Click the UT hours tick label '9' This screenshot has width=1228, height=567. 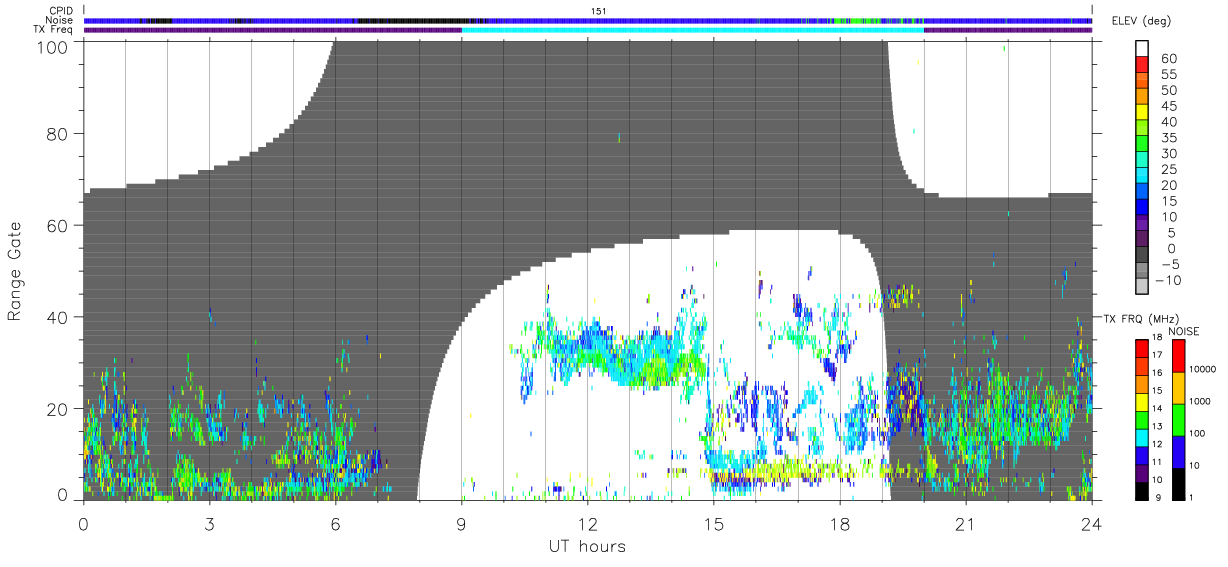[461, 524]
